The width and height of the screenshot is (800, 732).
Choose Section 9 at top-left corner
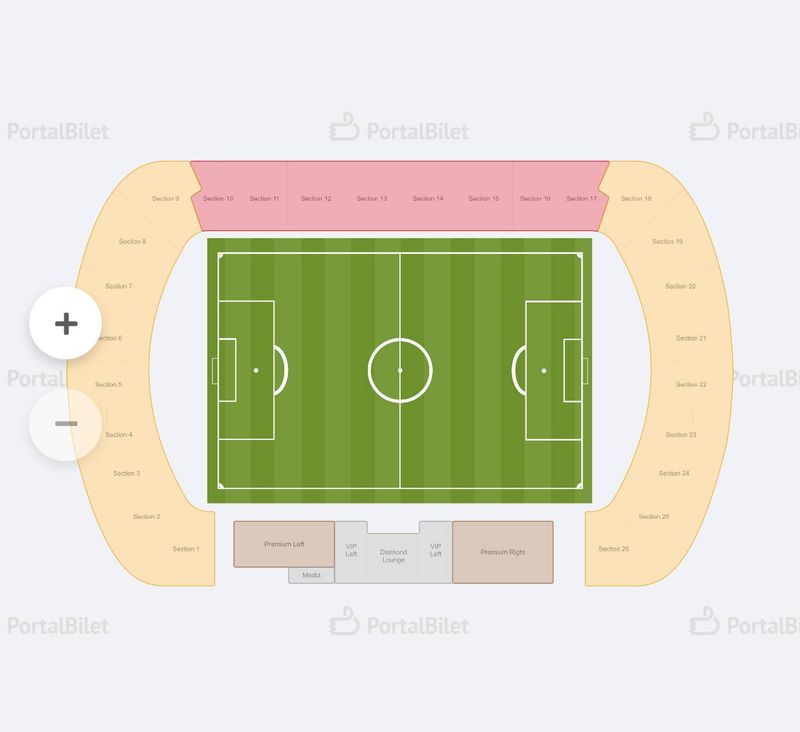(x=165, y=198)
